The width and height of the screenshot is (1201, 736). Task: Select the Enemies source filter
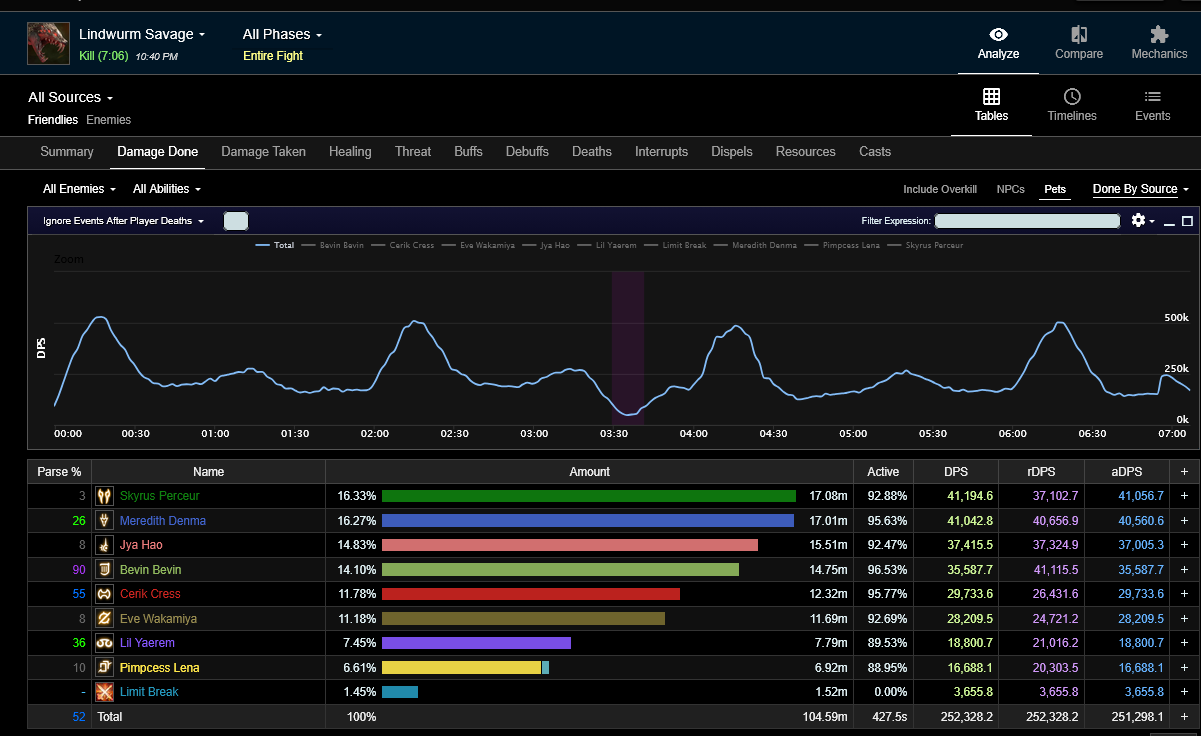coord(108,120)
